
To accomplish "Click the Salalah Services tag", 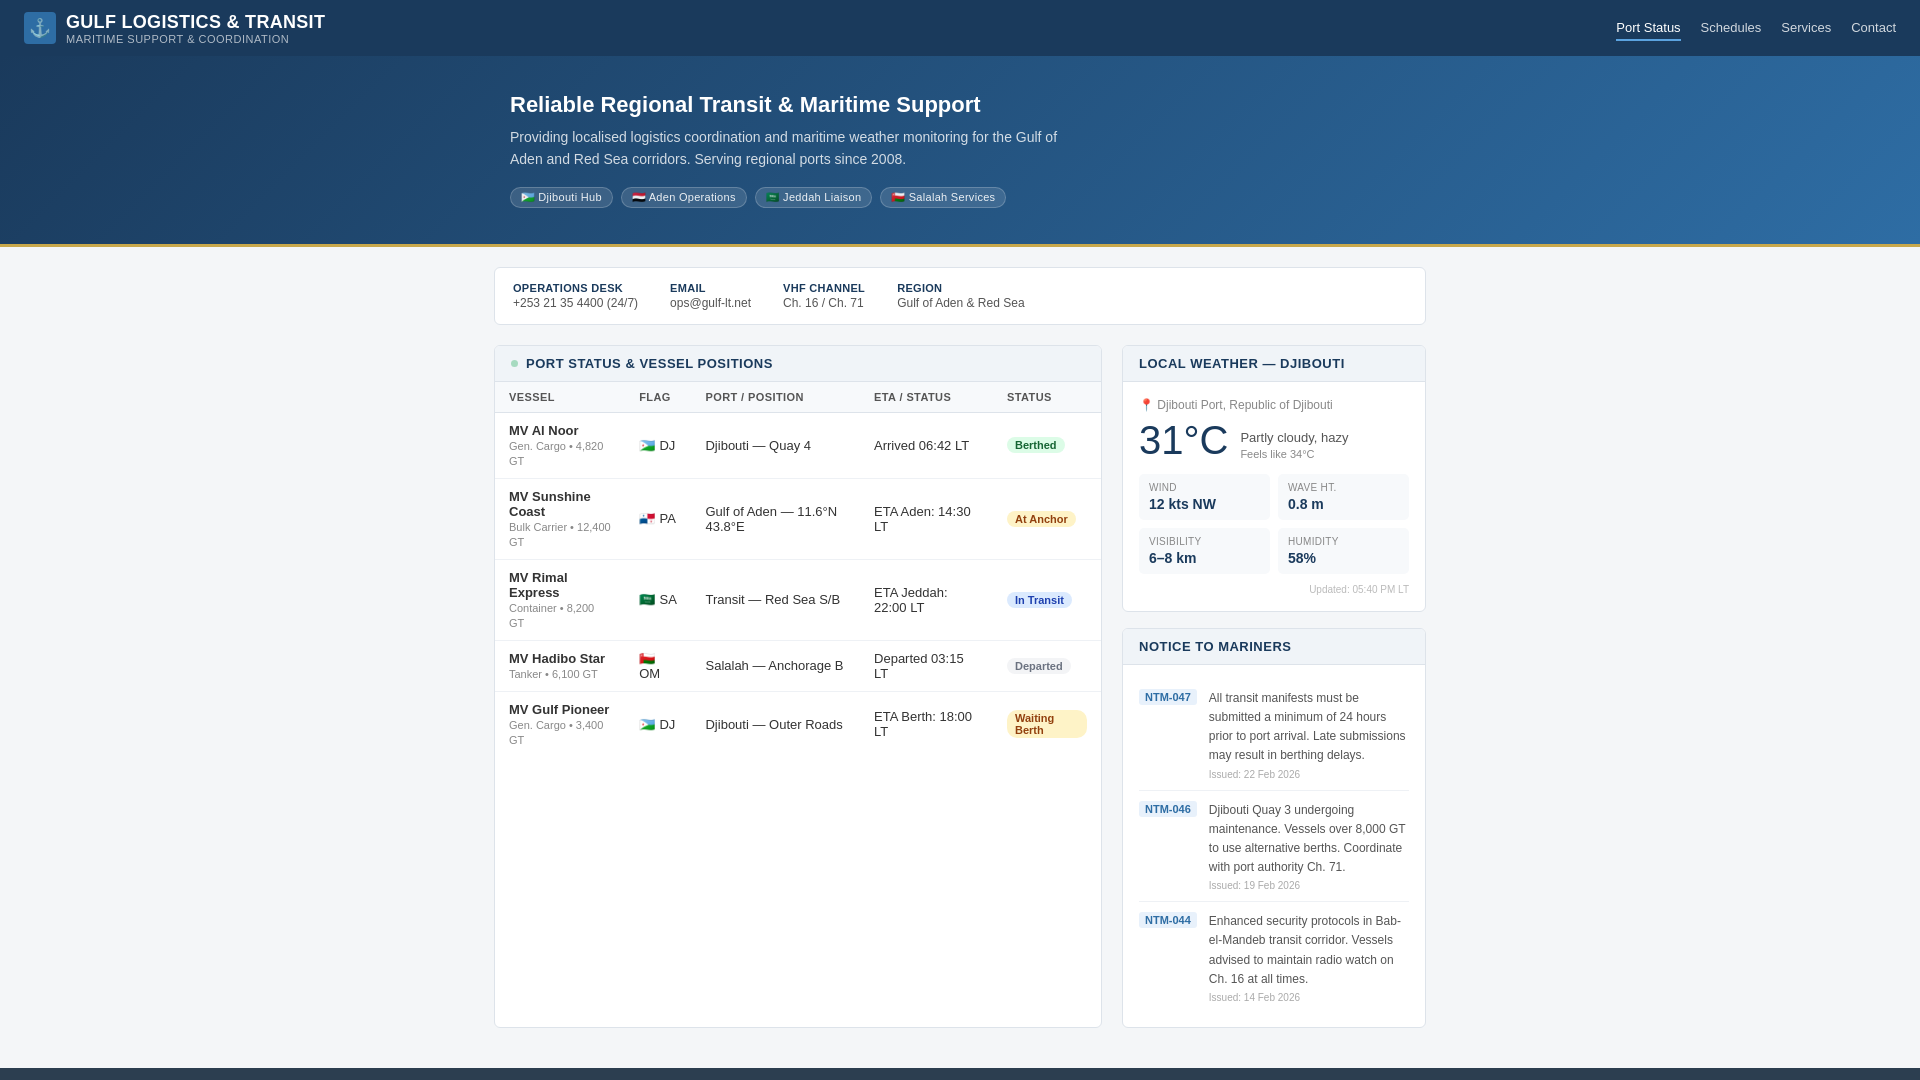I will click(x=942, y=198).
